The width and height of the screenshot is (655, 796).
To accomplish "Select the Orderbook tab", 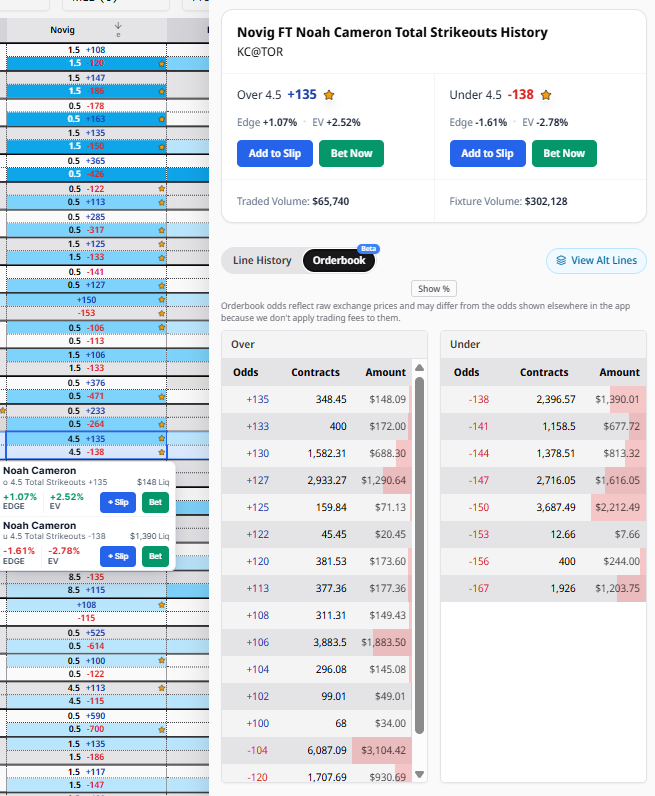I will tap(339, 260).
